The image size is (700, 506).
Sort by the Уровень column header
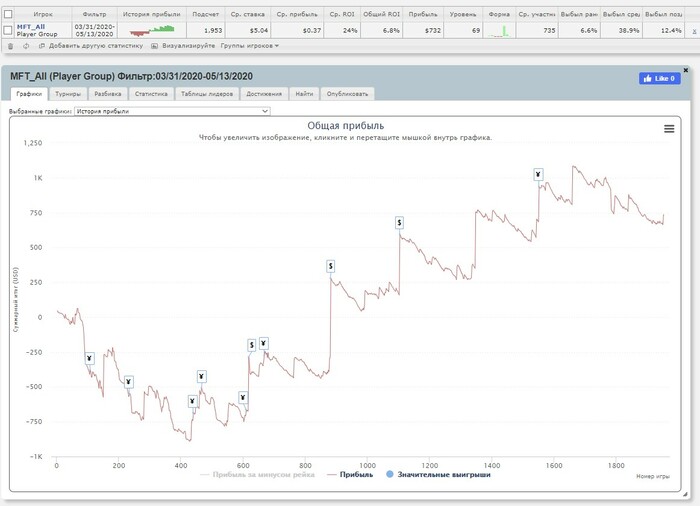[463, 14]
